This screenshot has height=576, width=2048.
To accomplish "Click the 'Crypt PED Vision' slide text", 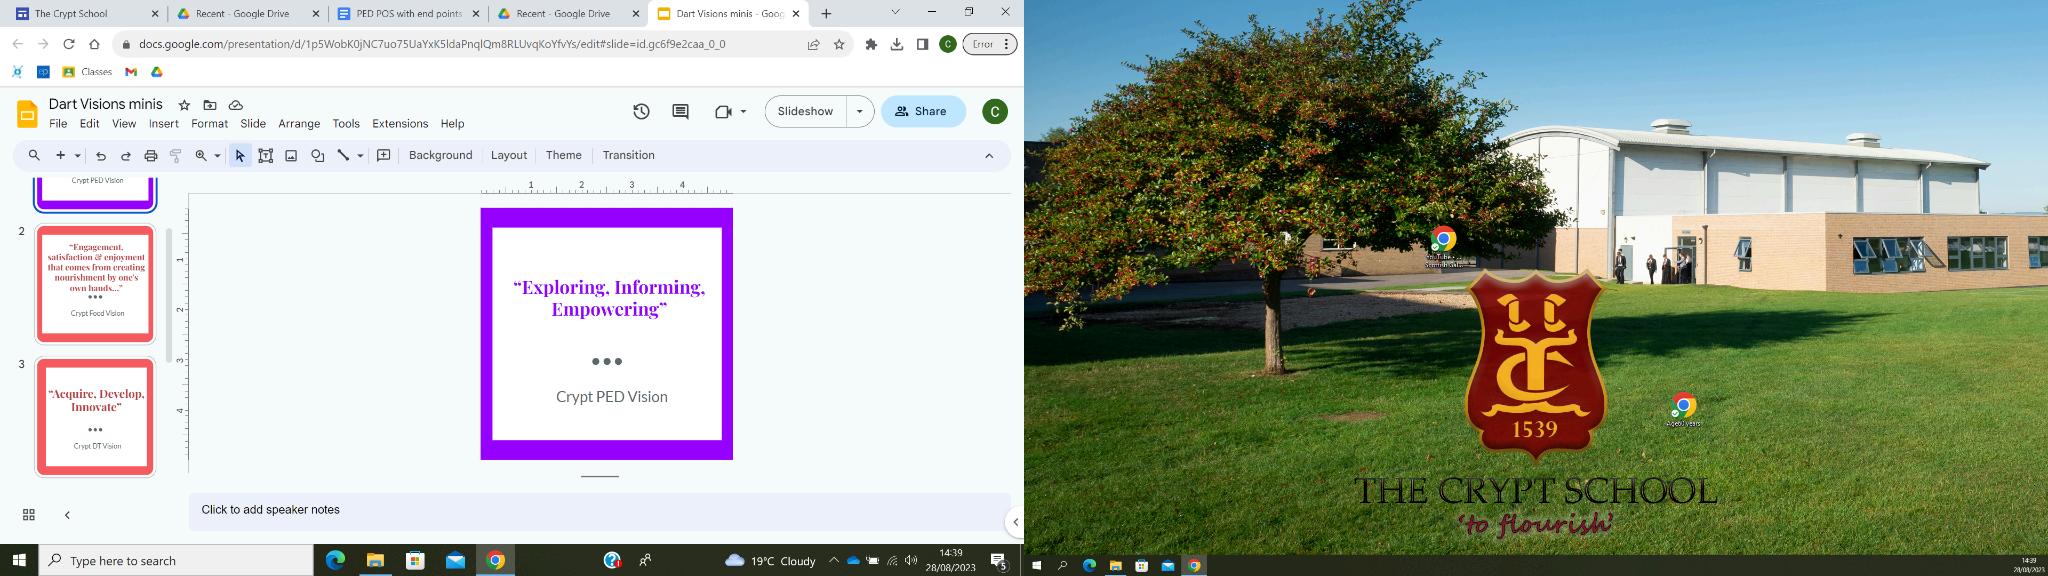I will coord(611,397).
